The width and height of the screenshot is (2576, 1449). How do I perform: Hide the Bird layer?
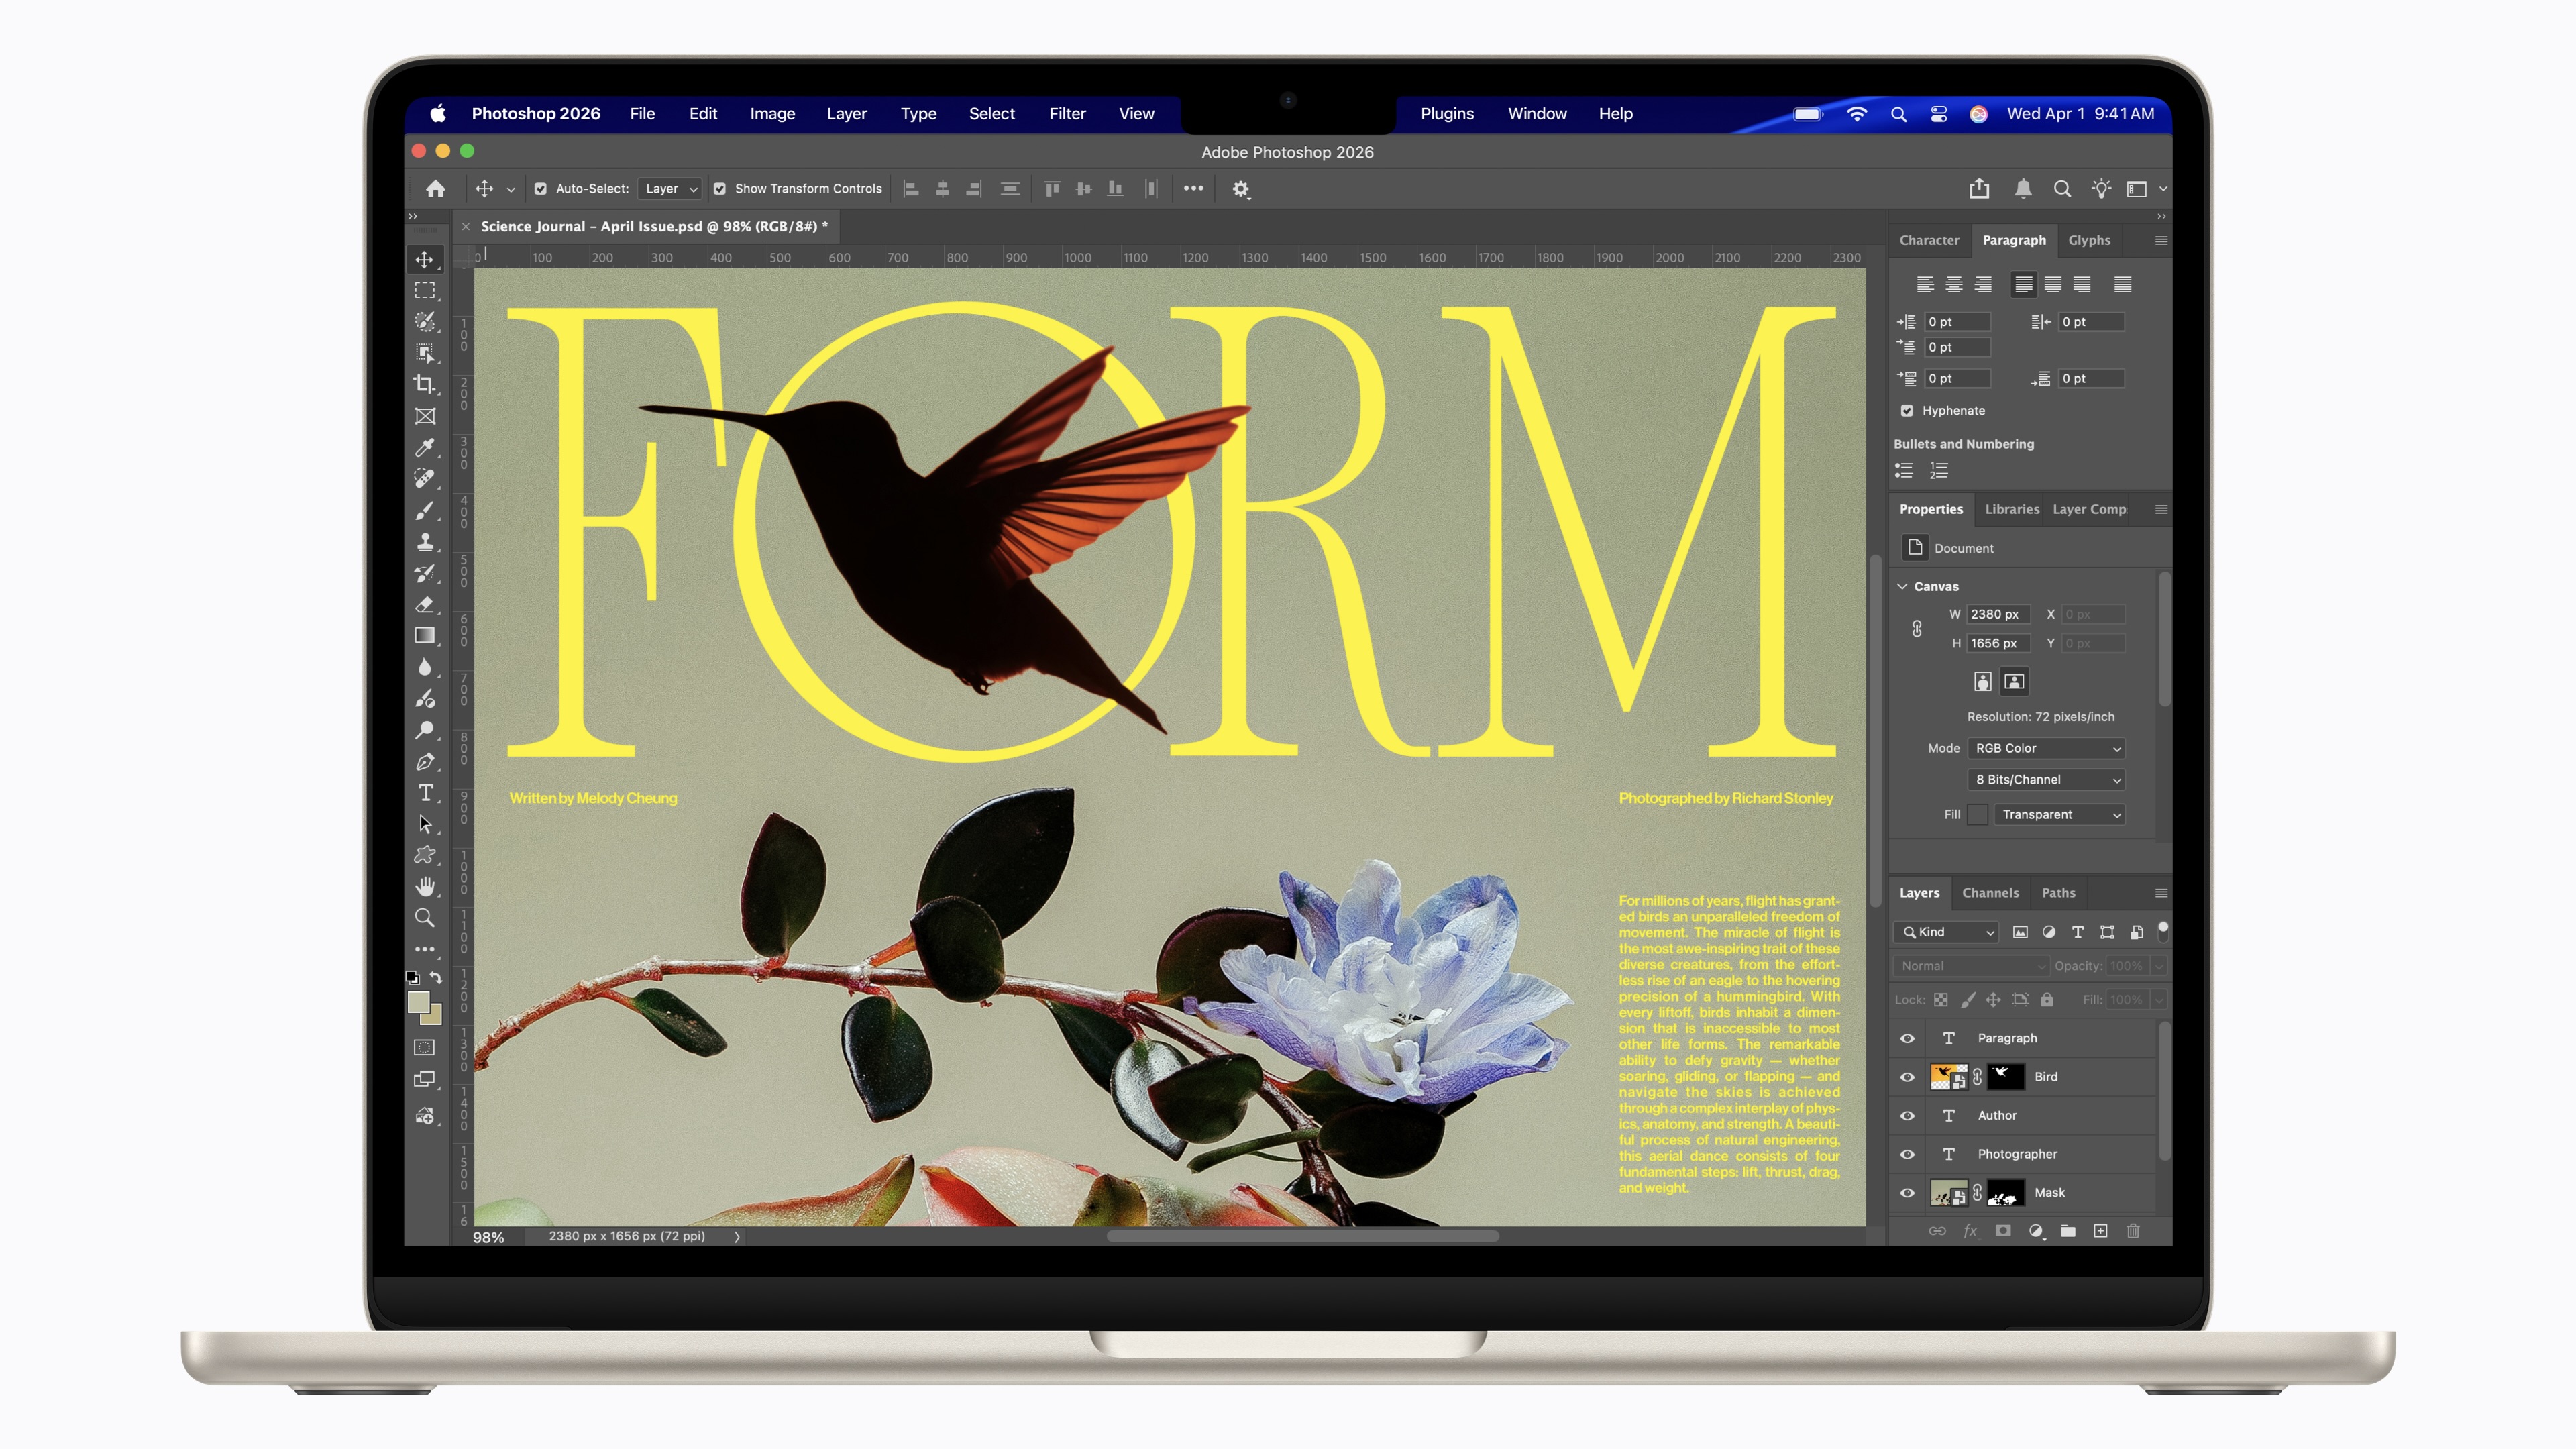[x=1907, y=1077]
